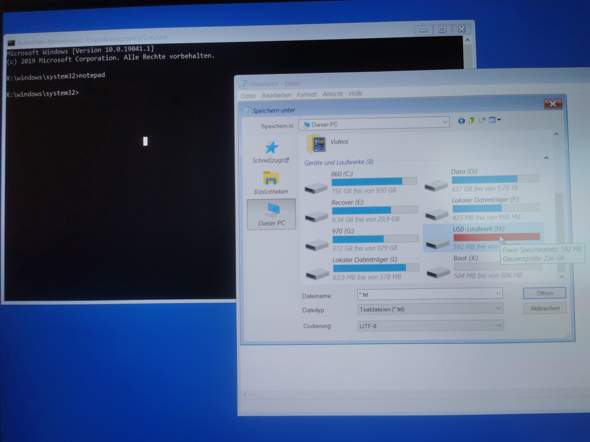Click drive (C:) blue capacity bar
590x442 pixels.
click(x=374, y=181)
